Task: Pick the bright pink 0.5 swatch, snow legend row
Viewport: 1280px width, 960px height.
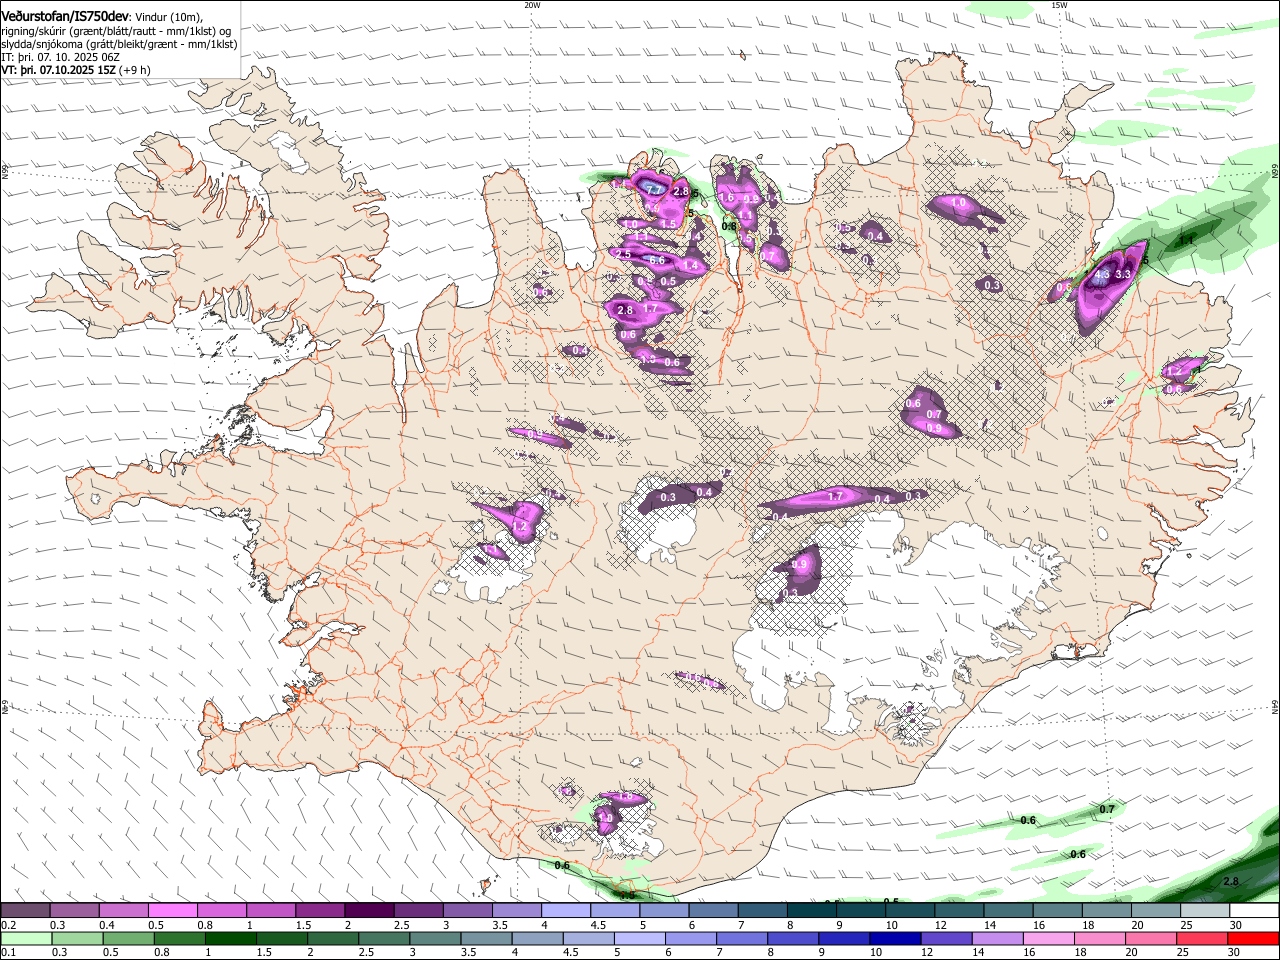Action: (x=172, y=911)
